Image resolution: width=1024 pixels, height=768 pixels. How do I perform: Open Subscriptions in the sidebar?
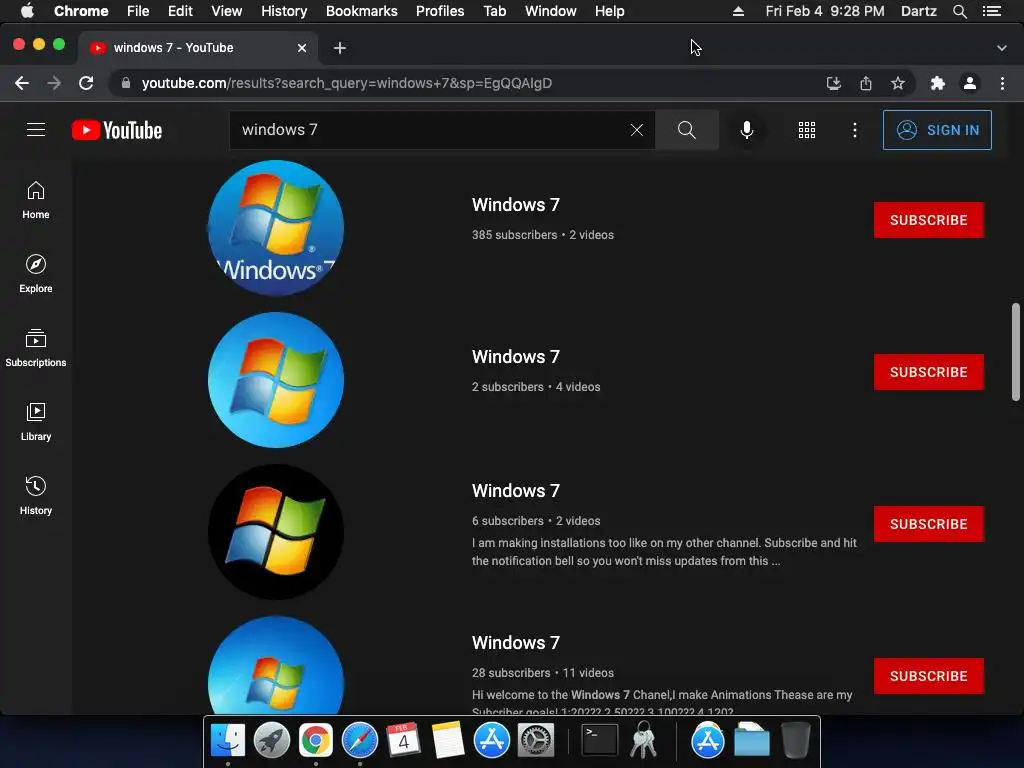[x=36, y=348]
